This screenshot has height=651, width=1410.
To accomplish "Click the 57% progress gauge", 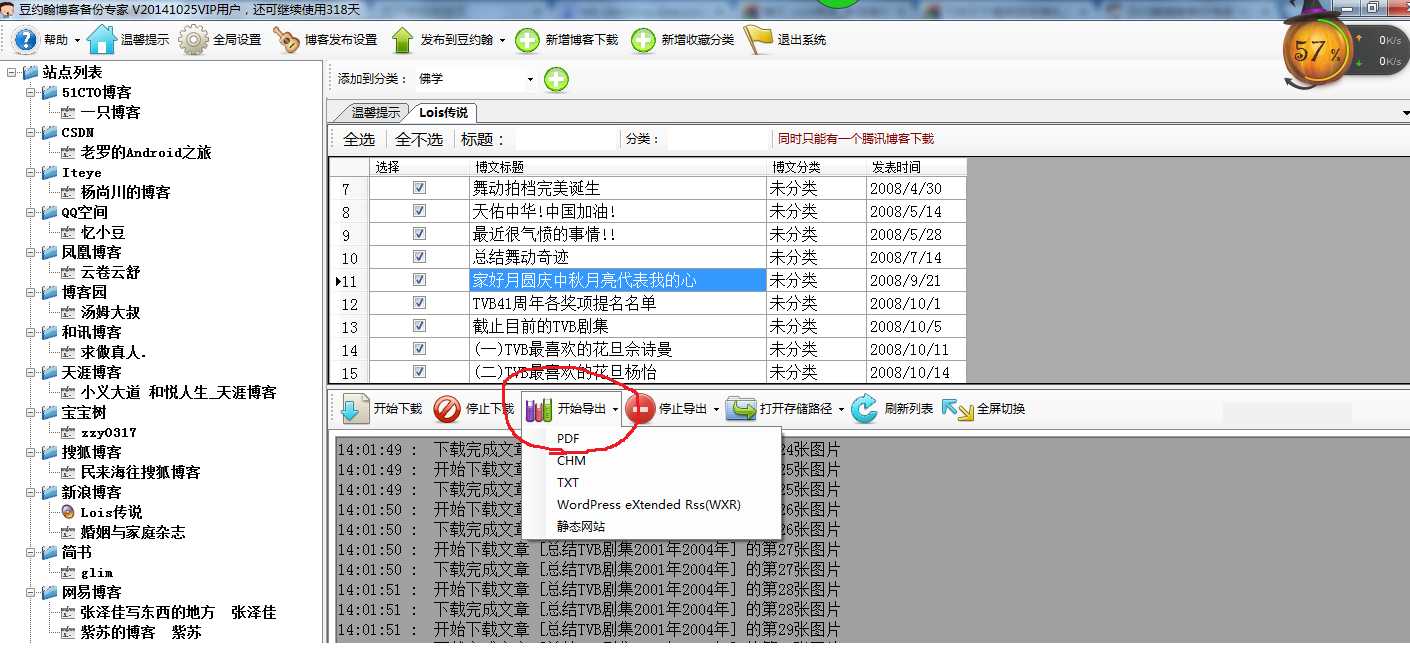I will coord(1317,47).
